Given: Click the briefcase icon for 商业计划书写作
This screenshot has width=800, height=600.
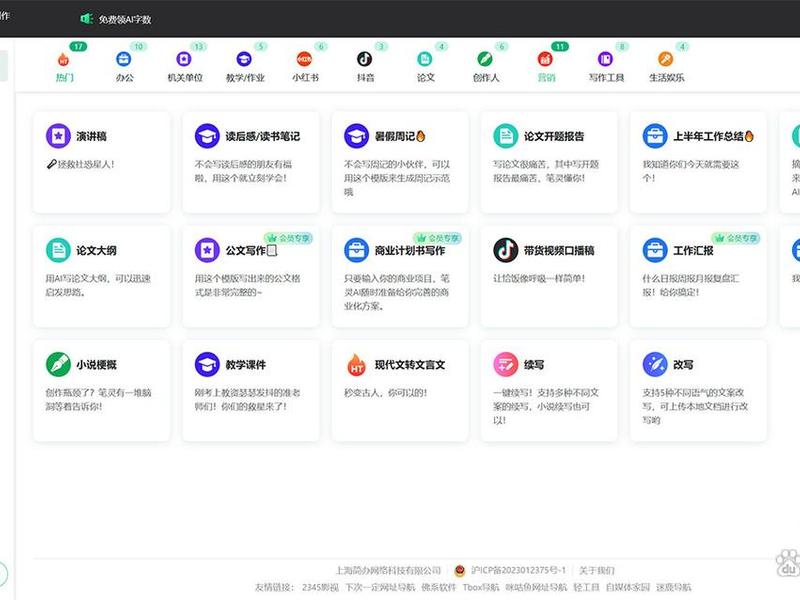Looking at the screenshot, I should pos(357,251).
